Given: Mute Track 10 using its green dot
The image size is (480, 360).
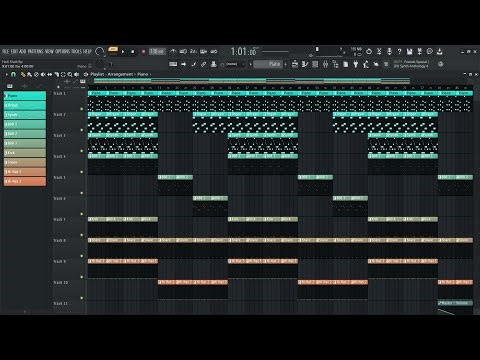Looking at the screenshot, I should [x=82, y=298].
